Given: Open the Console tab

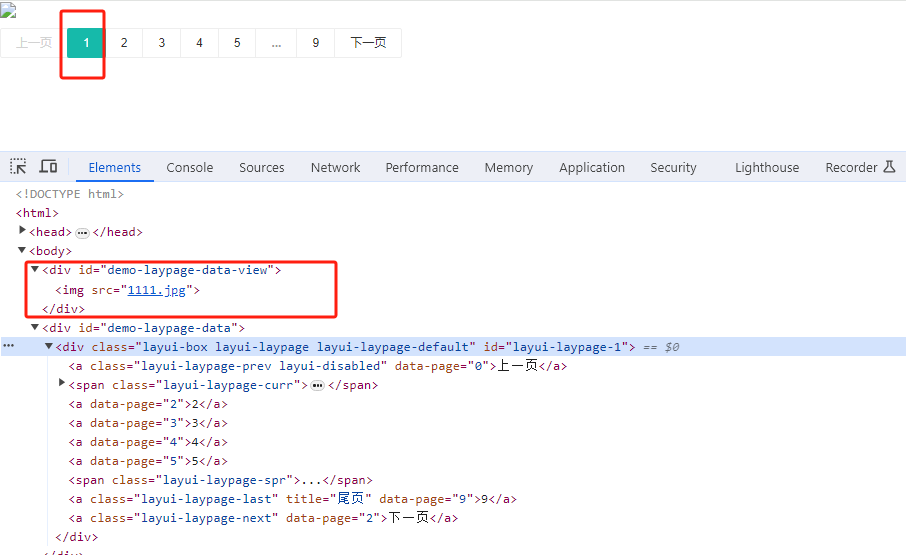Looking at the screenshot, I should tap(190, 167).
